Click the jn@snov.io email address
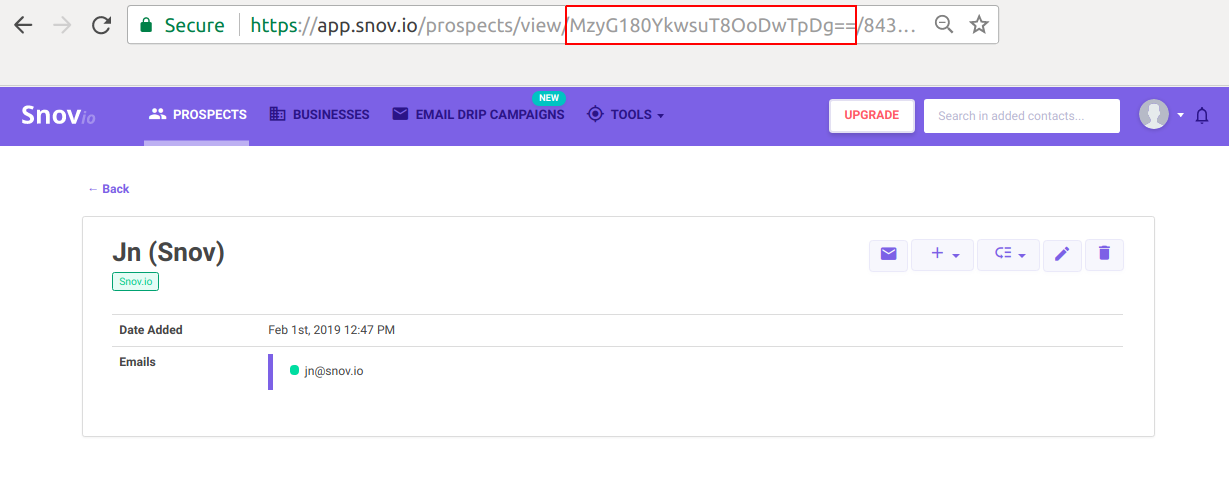This screenshot has width=1229, height=479. (334, 371)
